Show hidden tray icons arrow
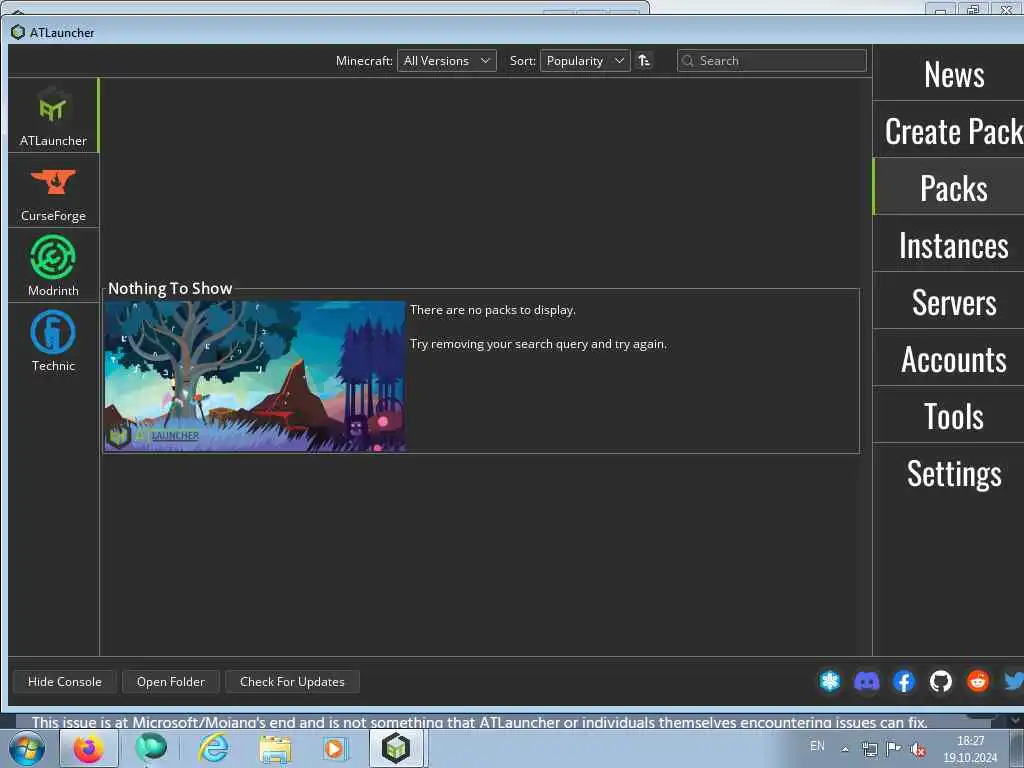 pos(845,749)
